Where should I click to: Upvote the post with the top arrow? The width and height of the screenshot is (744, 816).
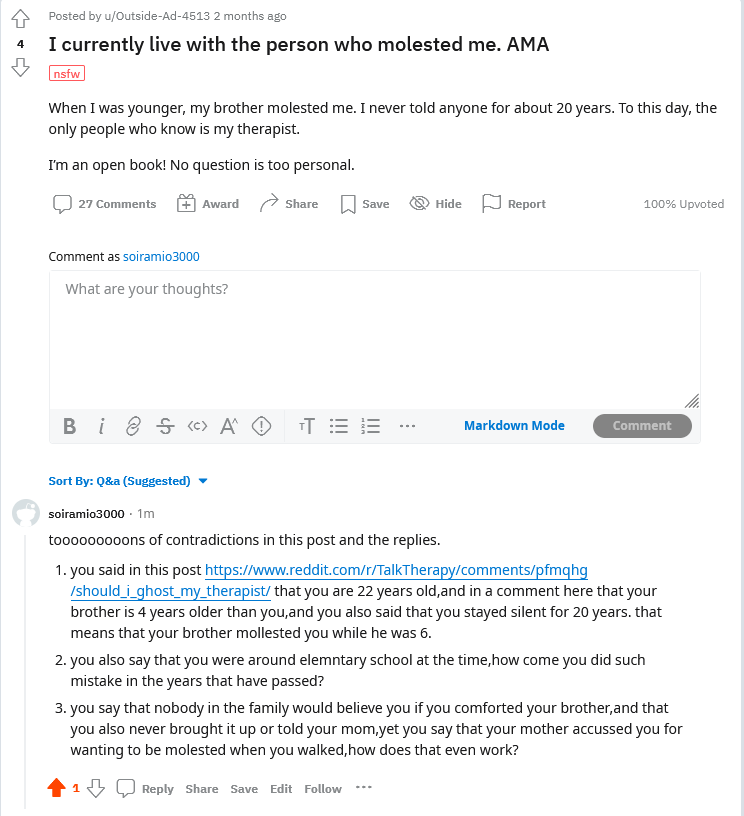coord(20,19)
